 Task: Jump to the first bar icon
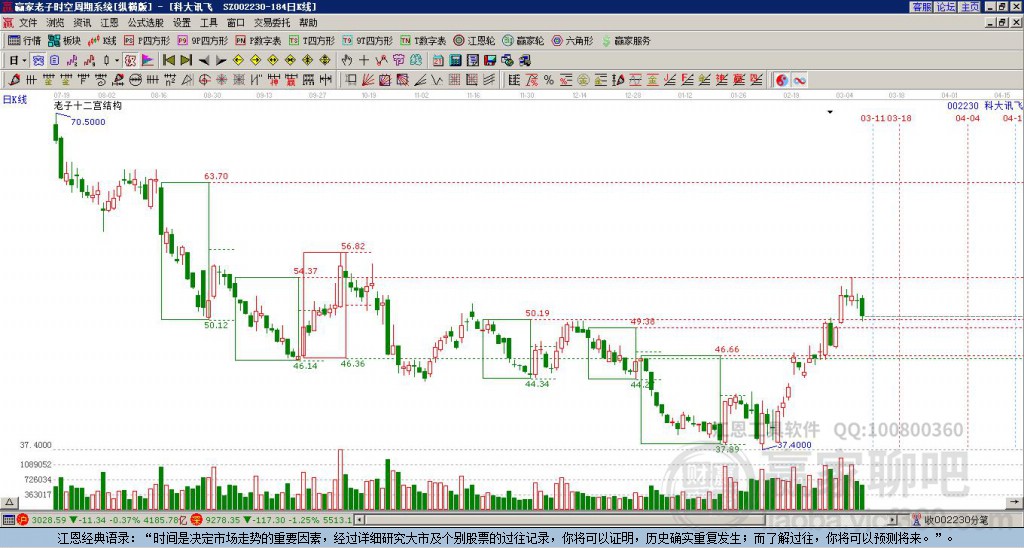click(x=168, y=61)
